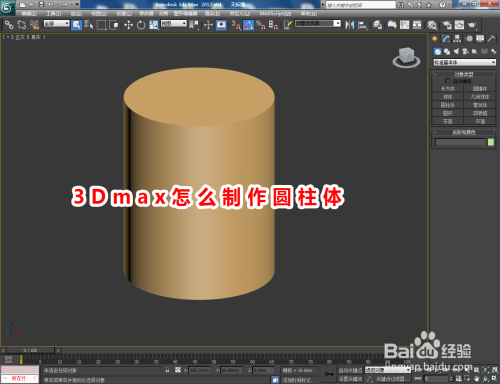The height and width of the screenshot is (384, 500).
Task: Activate the Select Object tool
Action: [76, 25]
